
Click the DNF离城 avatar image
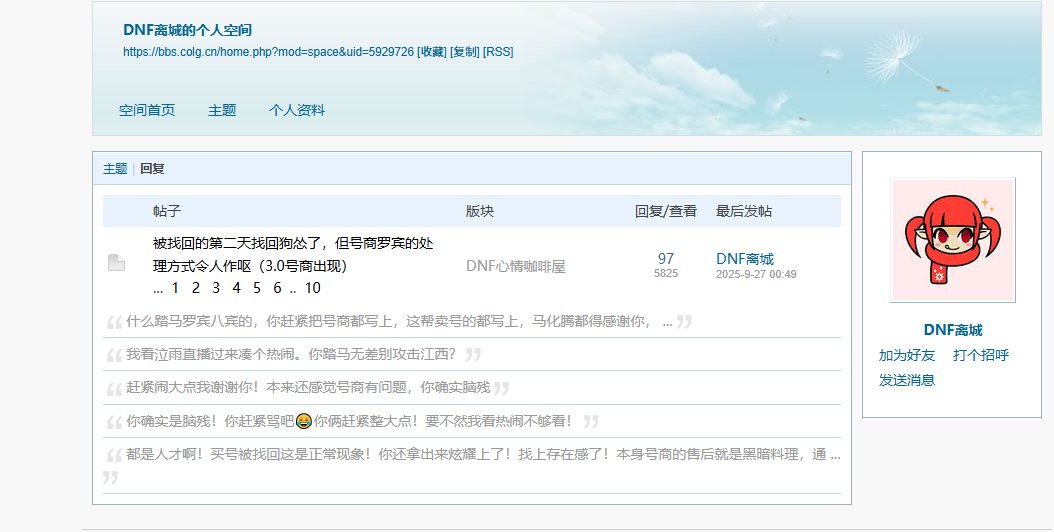(952, 240)
